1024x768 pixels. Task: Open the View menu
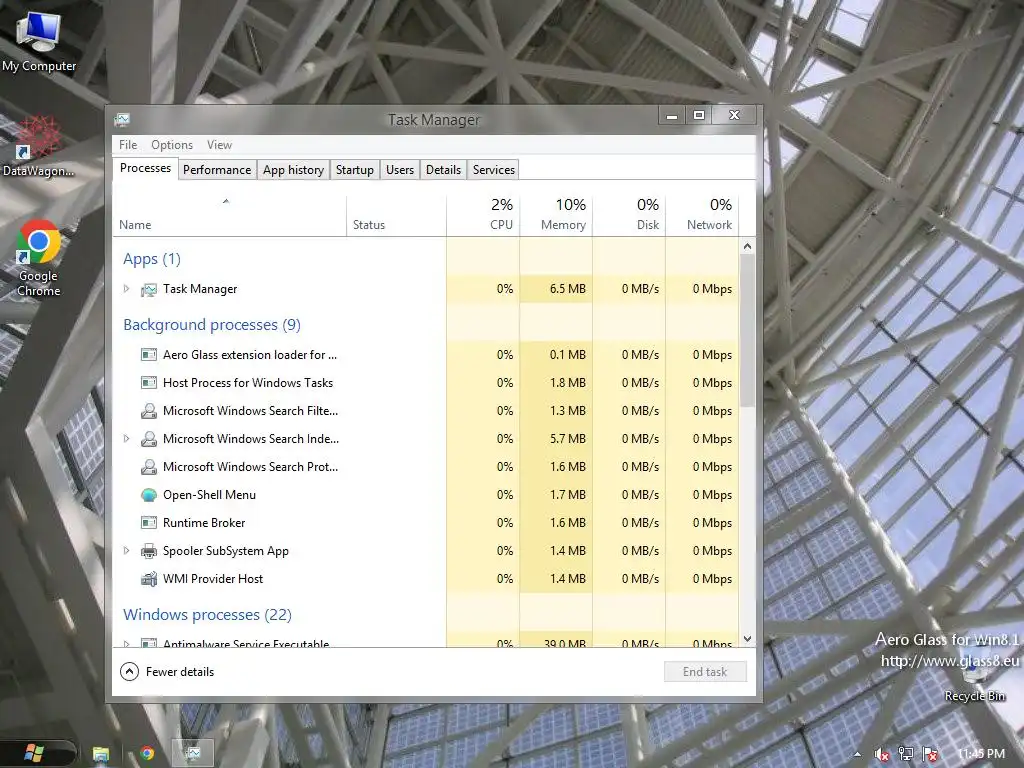[x=219, y=145]
